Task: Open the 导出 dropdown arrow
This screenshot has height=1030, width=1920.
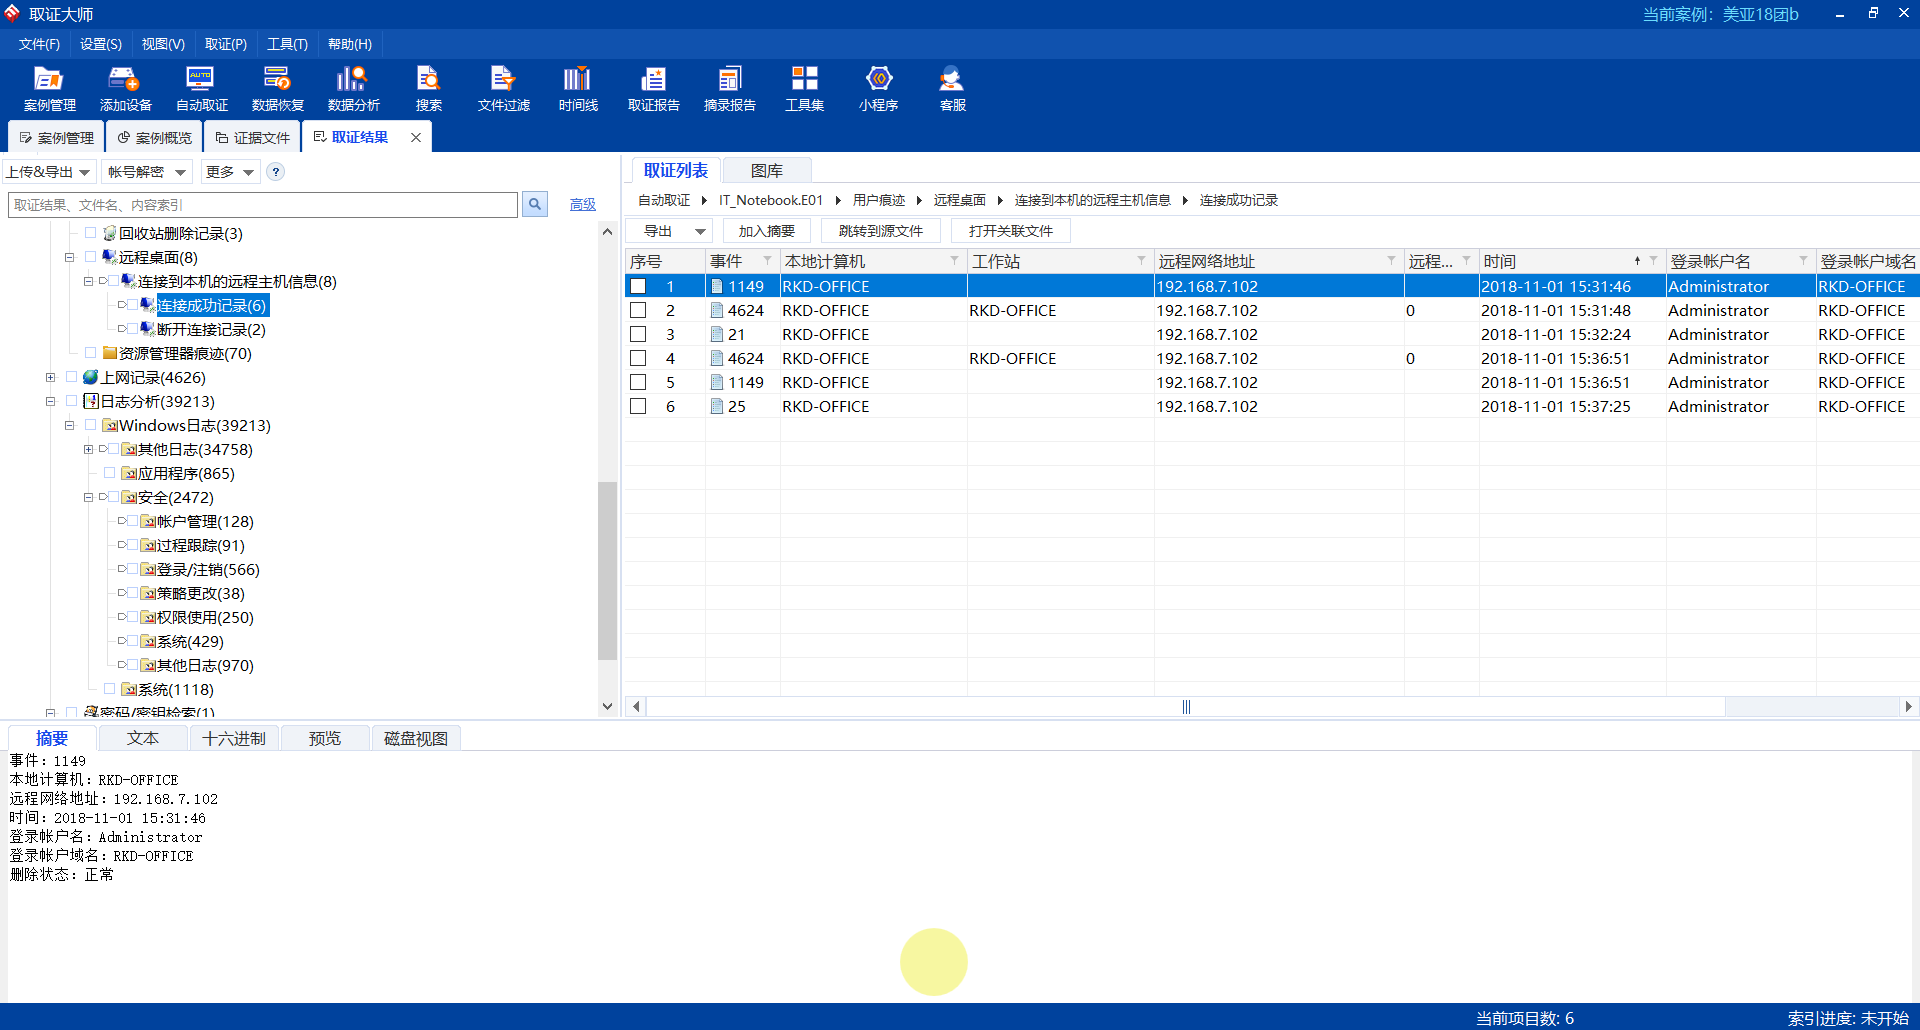Action: (700, 231)
